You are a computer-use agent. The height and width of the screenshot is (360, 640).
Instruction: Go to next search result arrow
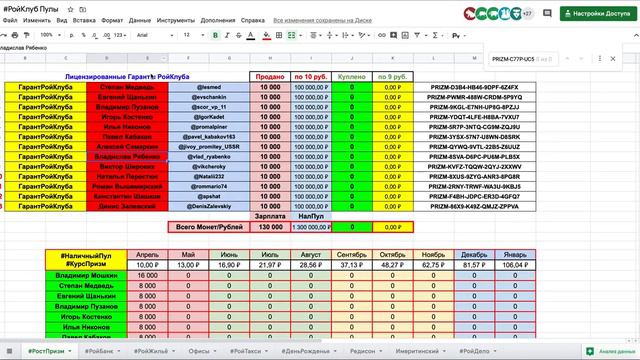[x=581, y=59]
